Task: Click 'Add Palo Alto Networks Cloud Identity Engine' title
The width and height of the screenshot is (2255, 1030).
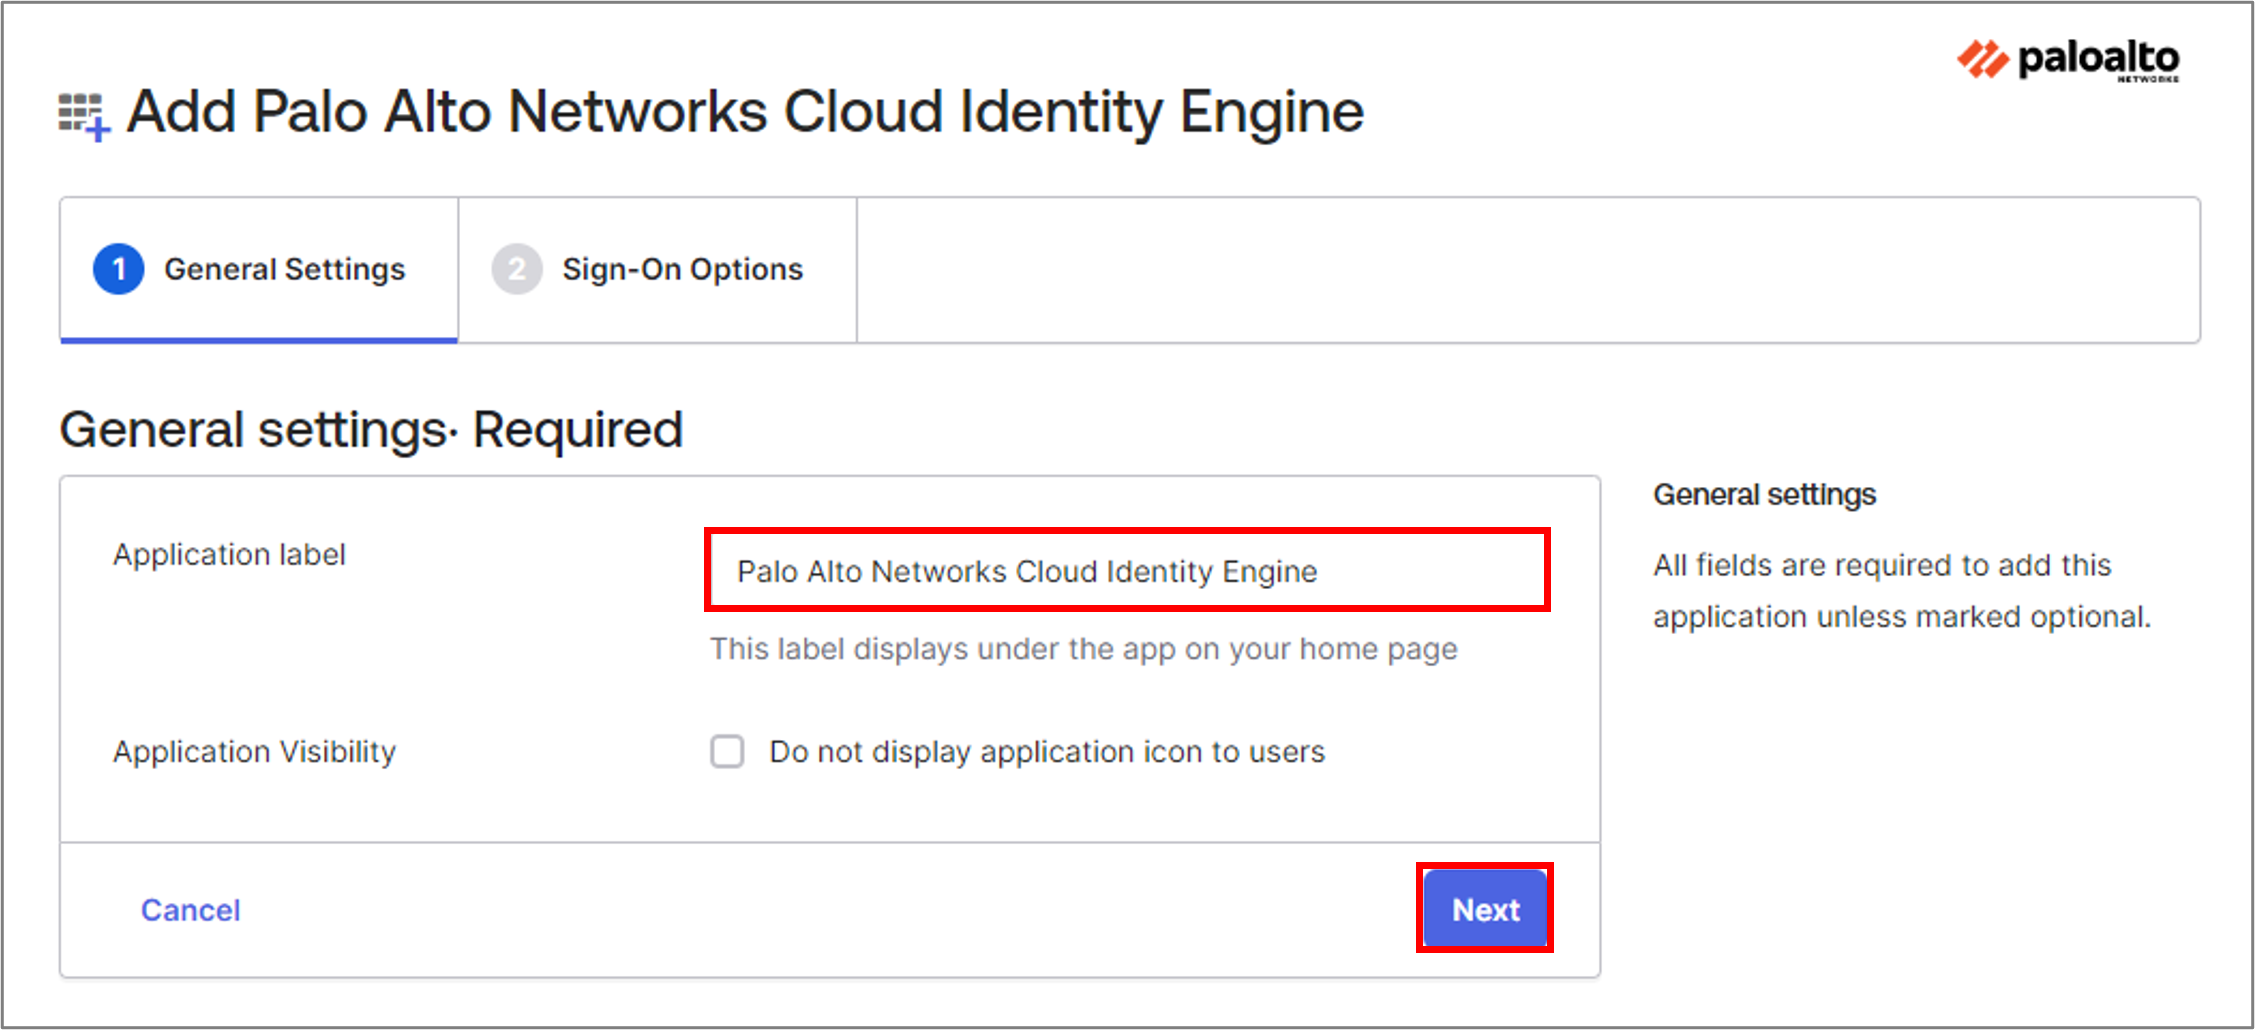Action: 745,112
